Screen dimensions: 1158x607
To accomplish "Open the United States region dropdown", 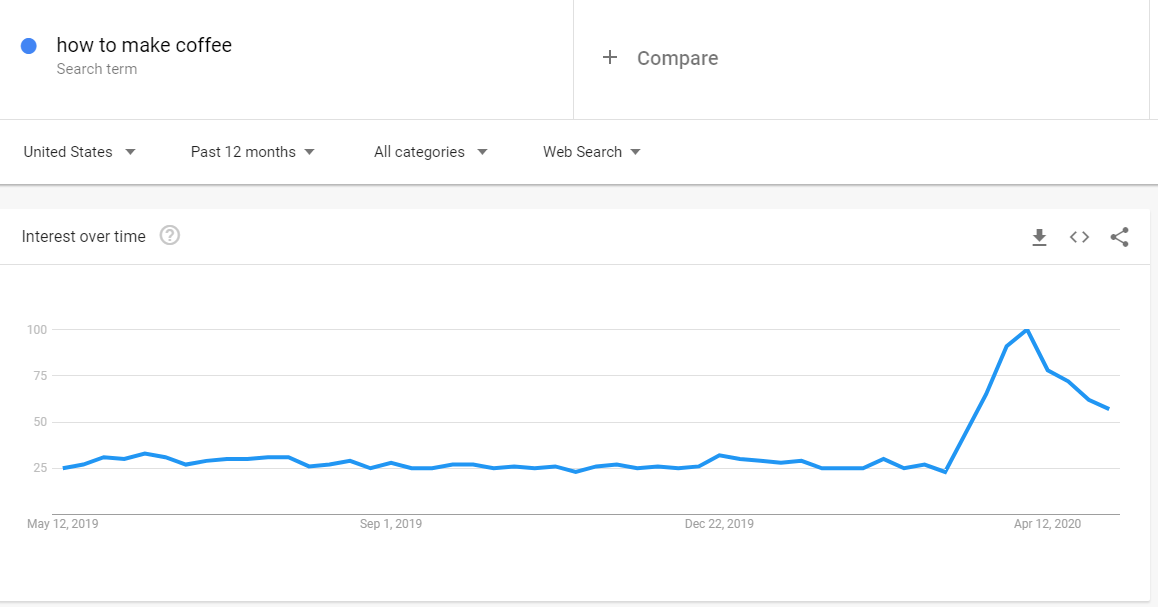I will 79,152.
